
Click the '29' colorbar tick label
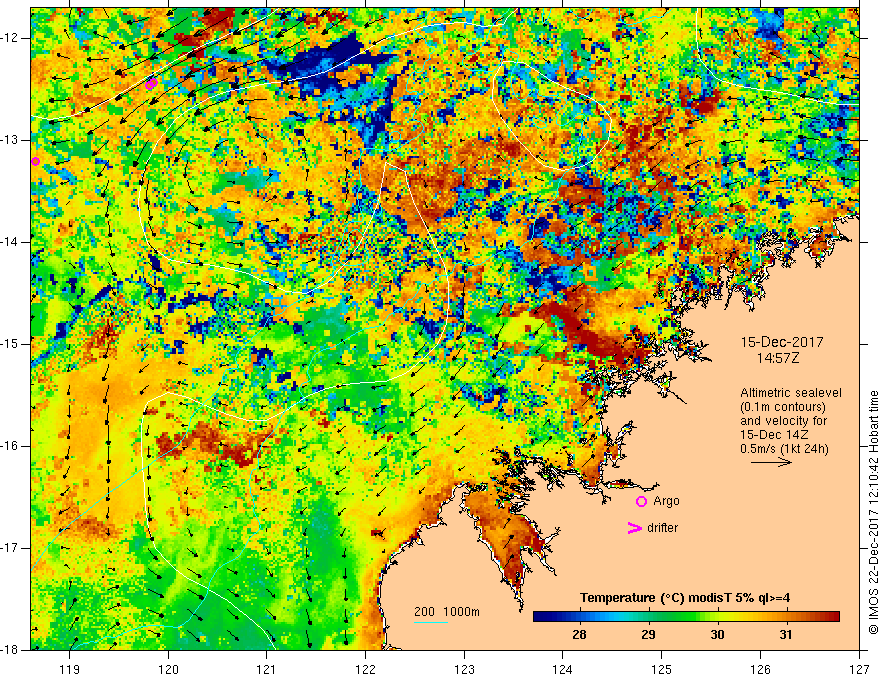[648, 635]
